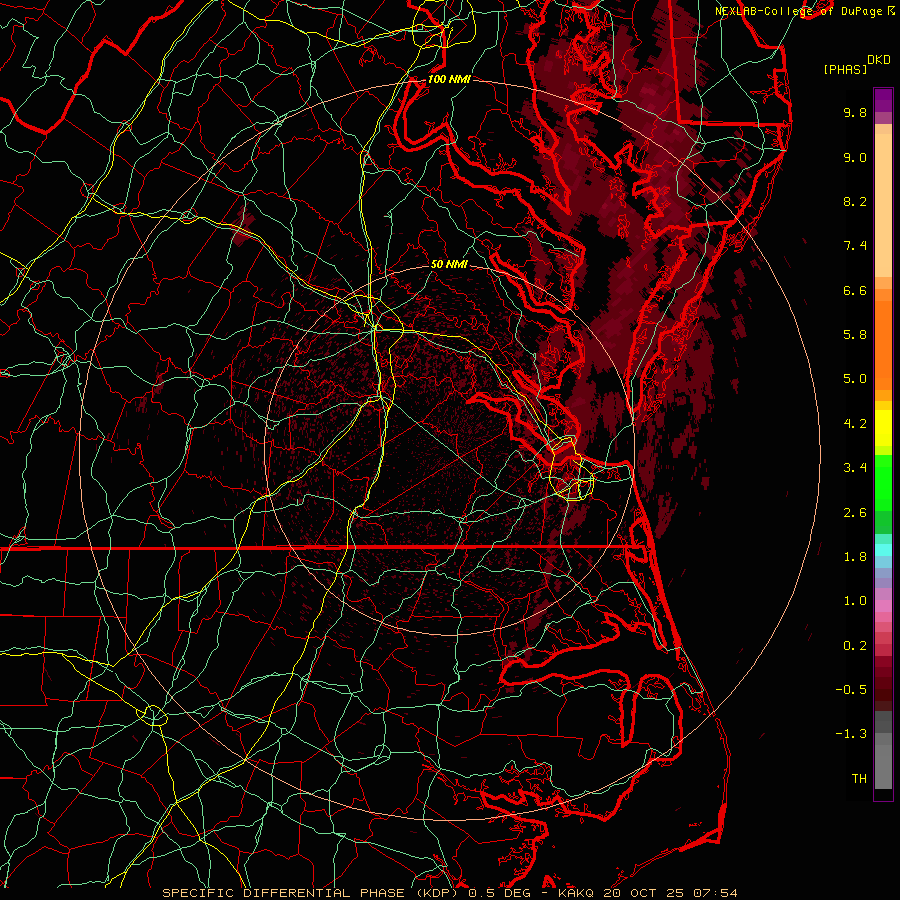The height and width of the screenshot is (900, 900).
Task: Click the TH legend label
Action: (859, 779)
